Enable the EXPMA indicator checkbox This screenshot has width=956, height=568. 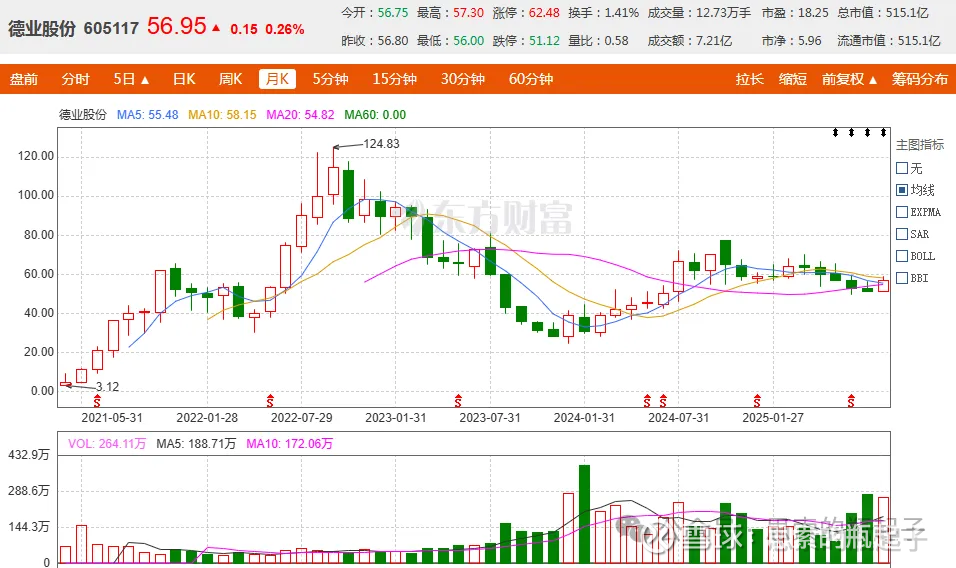tap(902, 212)
